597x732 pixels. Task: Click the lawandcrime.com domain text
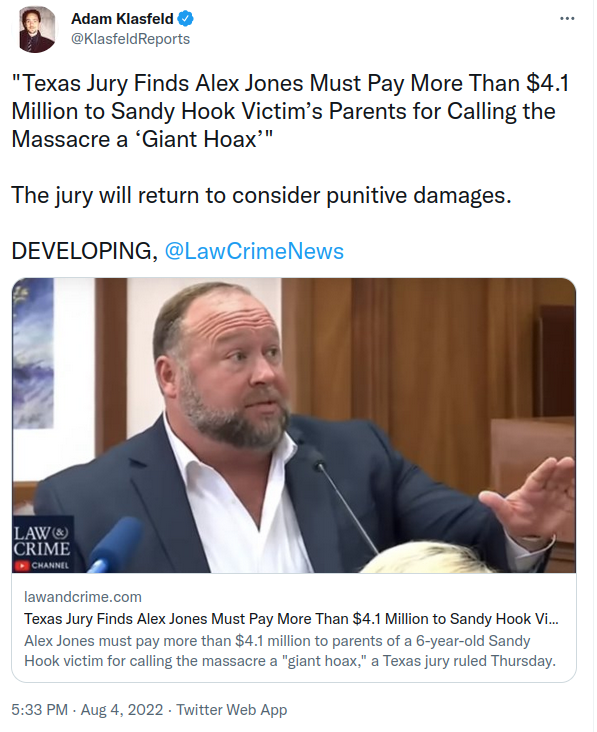click(83, 597)
